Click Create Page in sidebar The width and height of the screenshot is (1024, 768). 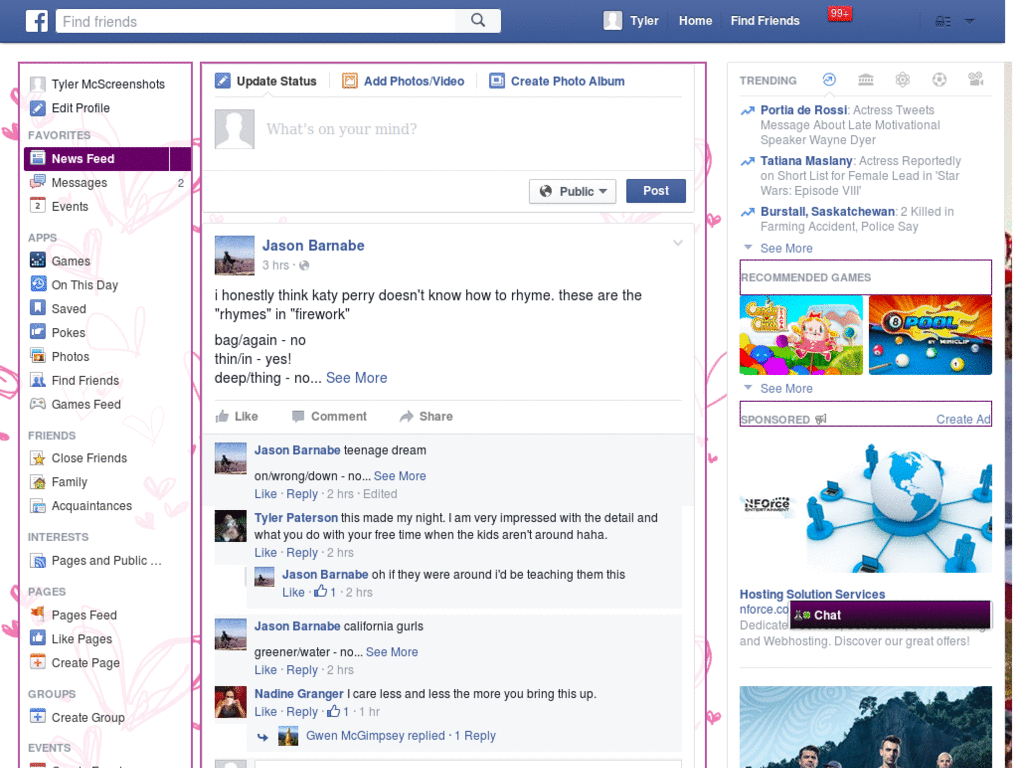coord(86,663)
